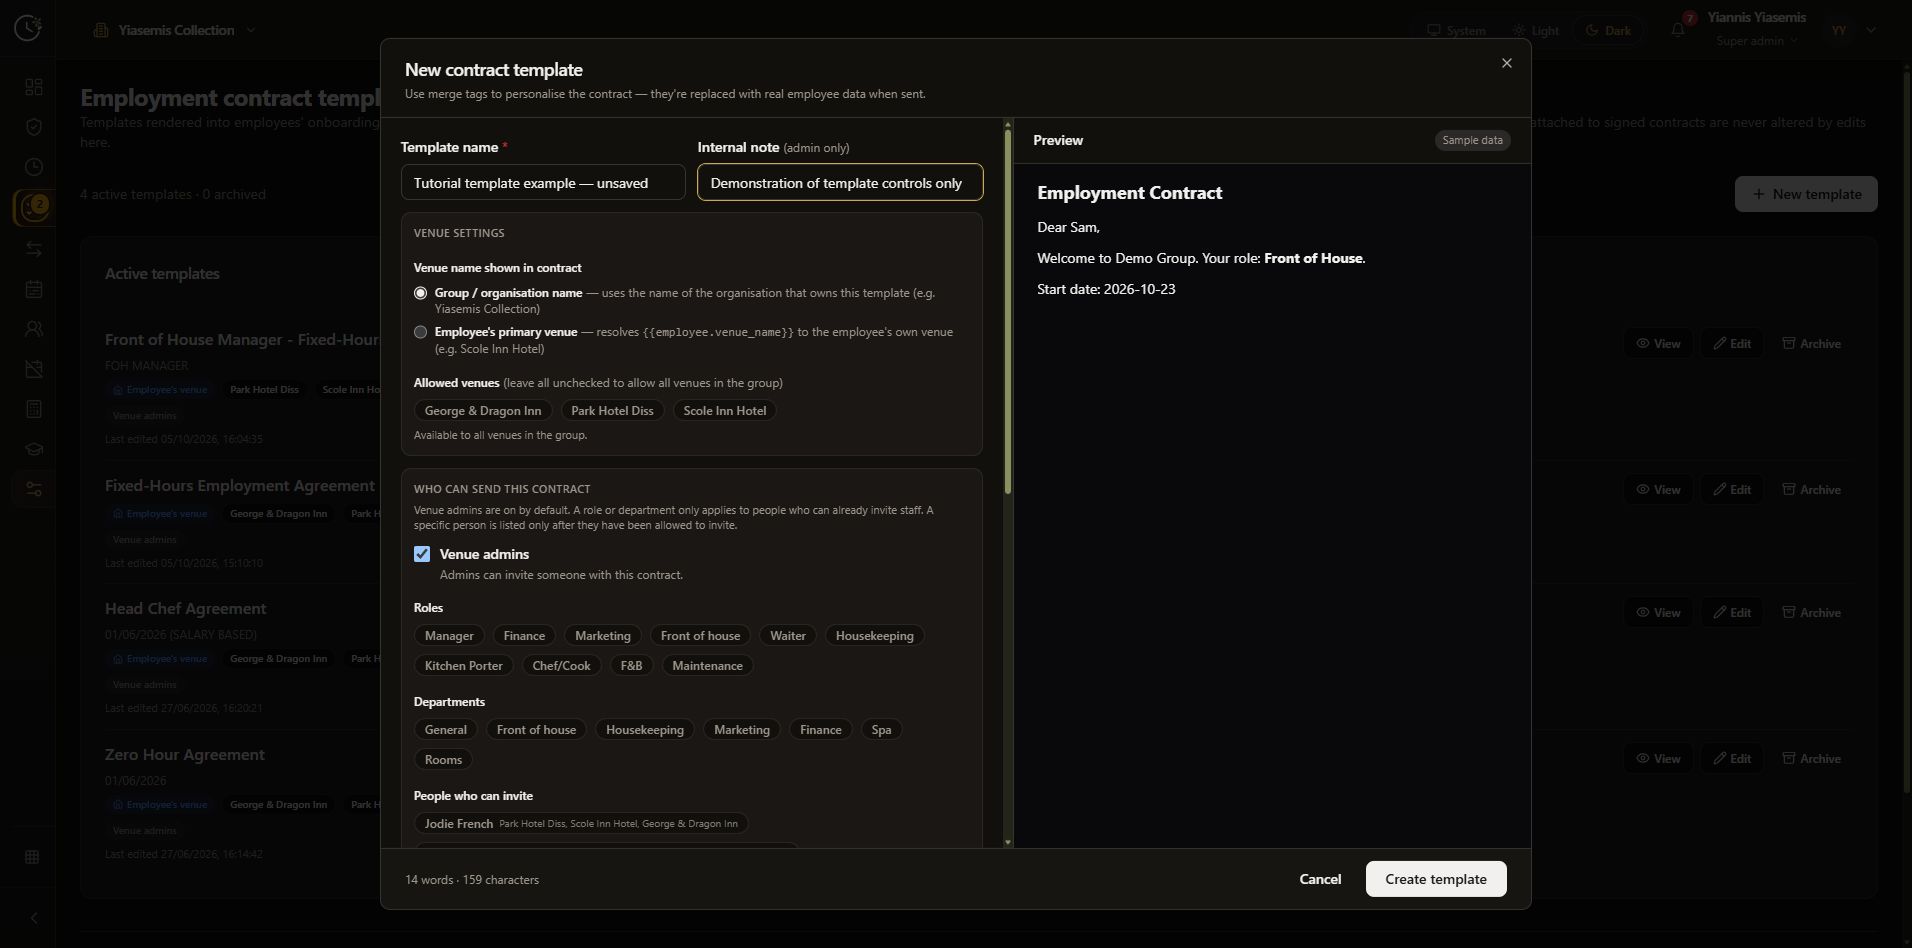Click the Internal note input field
This screenshot has height=948, width=1912.
840,183
